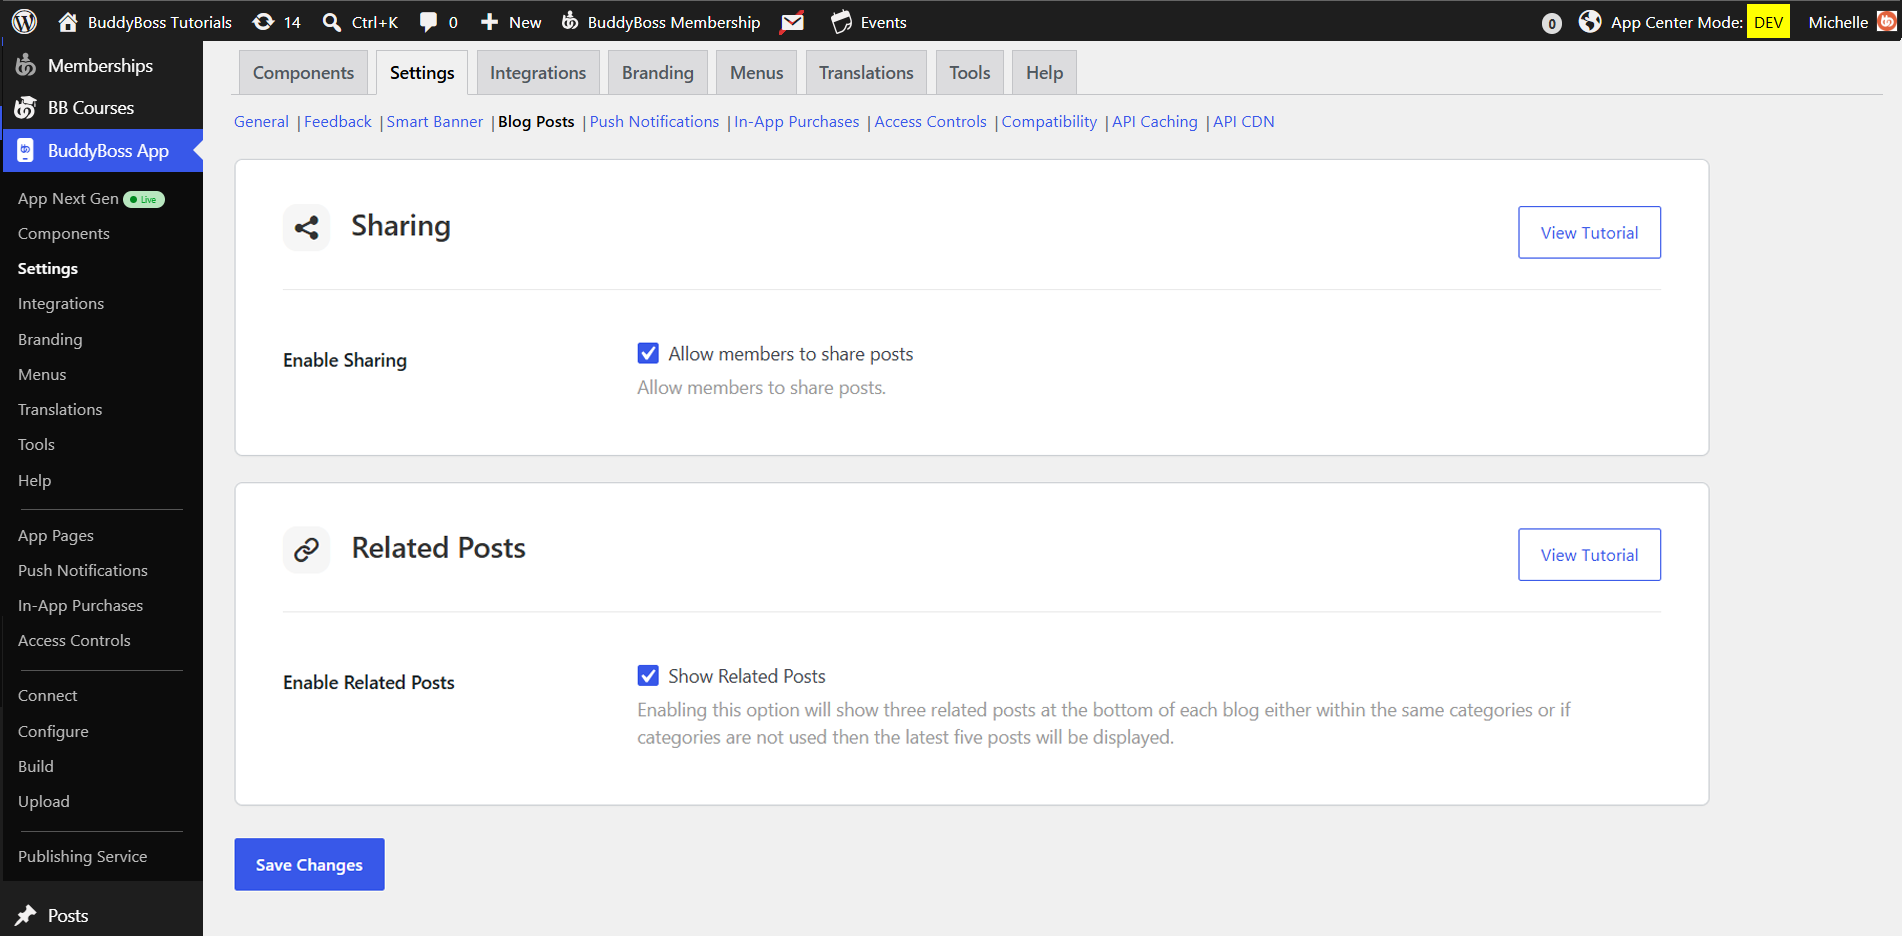
Task: Open the API Caching link
Action: (x=1155, y=121)
